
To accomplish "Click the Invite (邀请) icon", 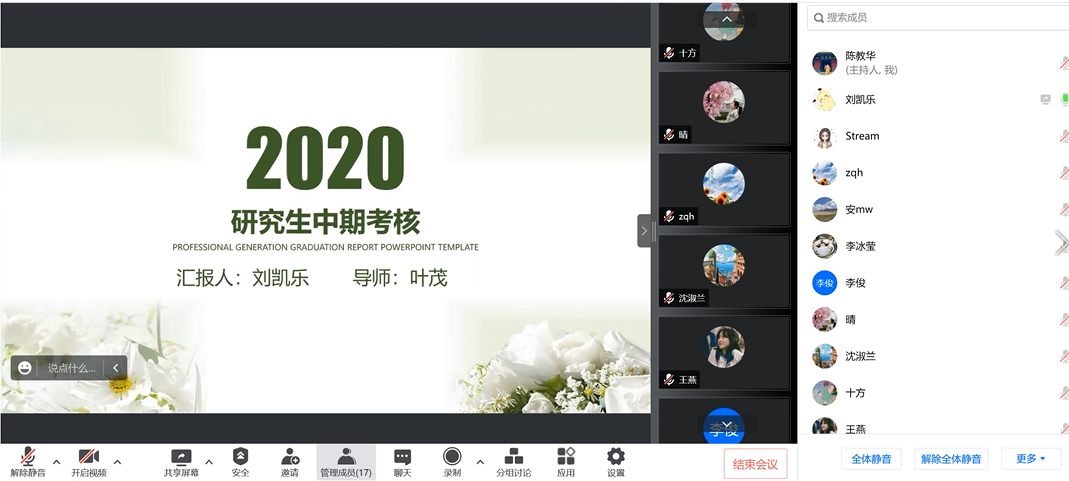I will tap(290, 457).
